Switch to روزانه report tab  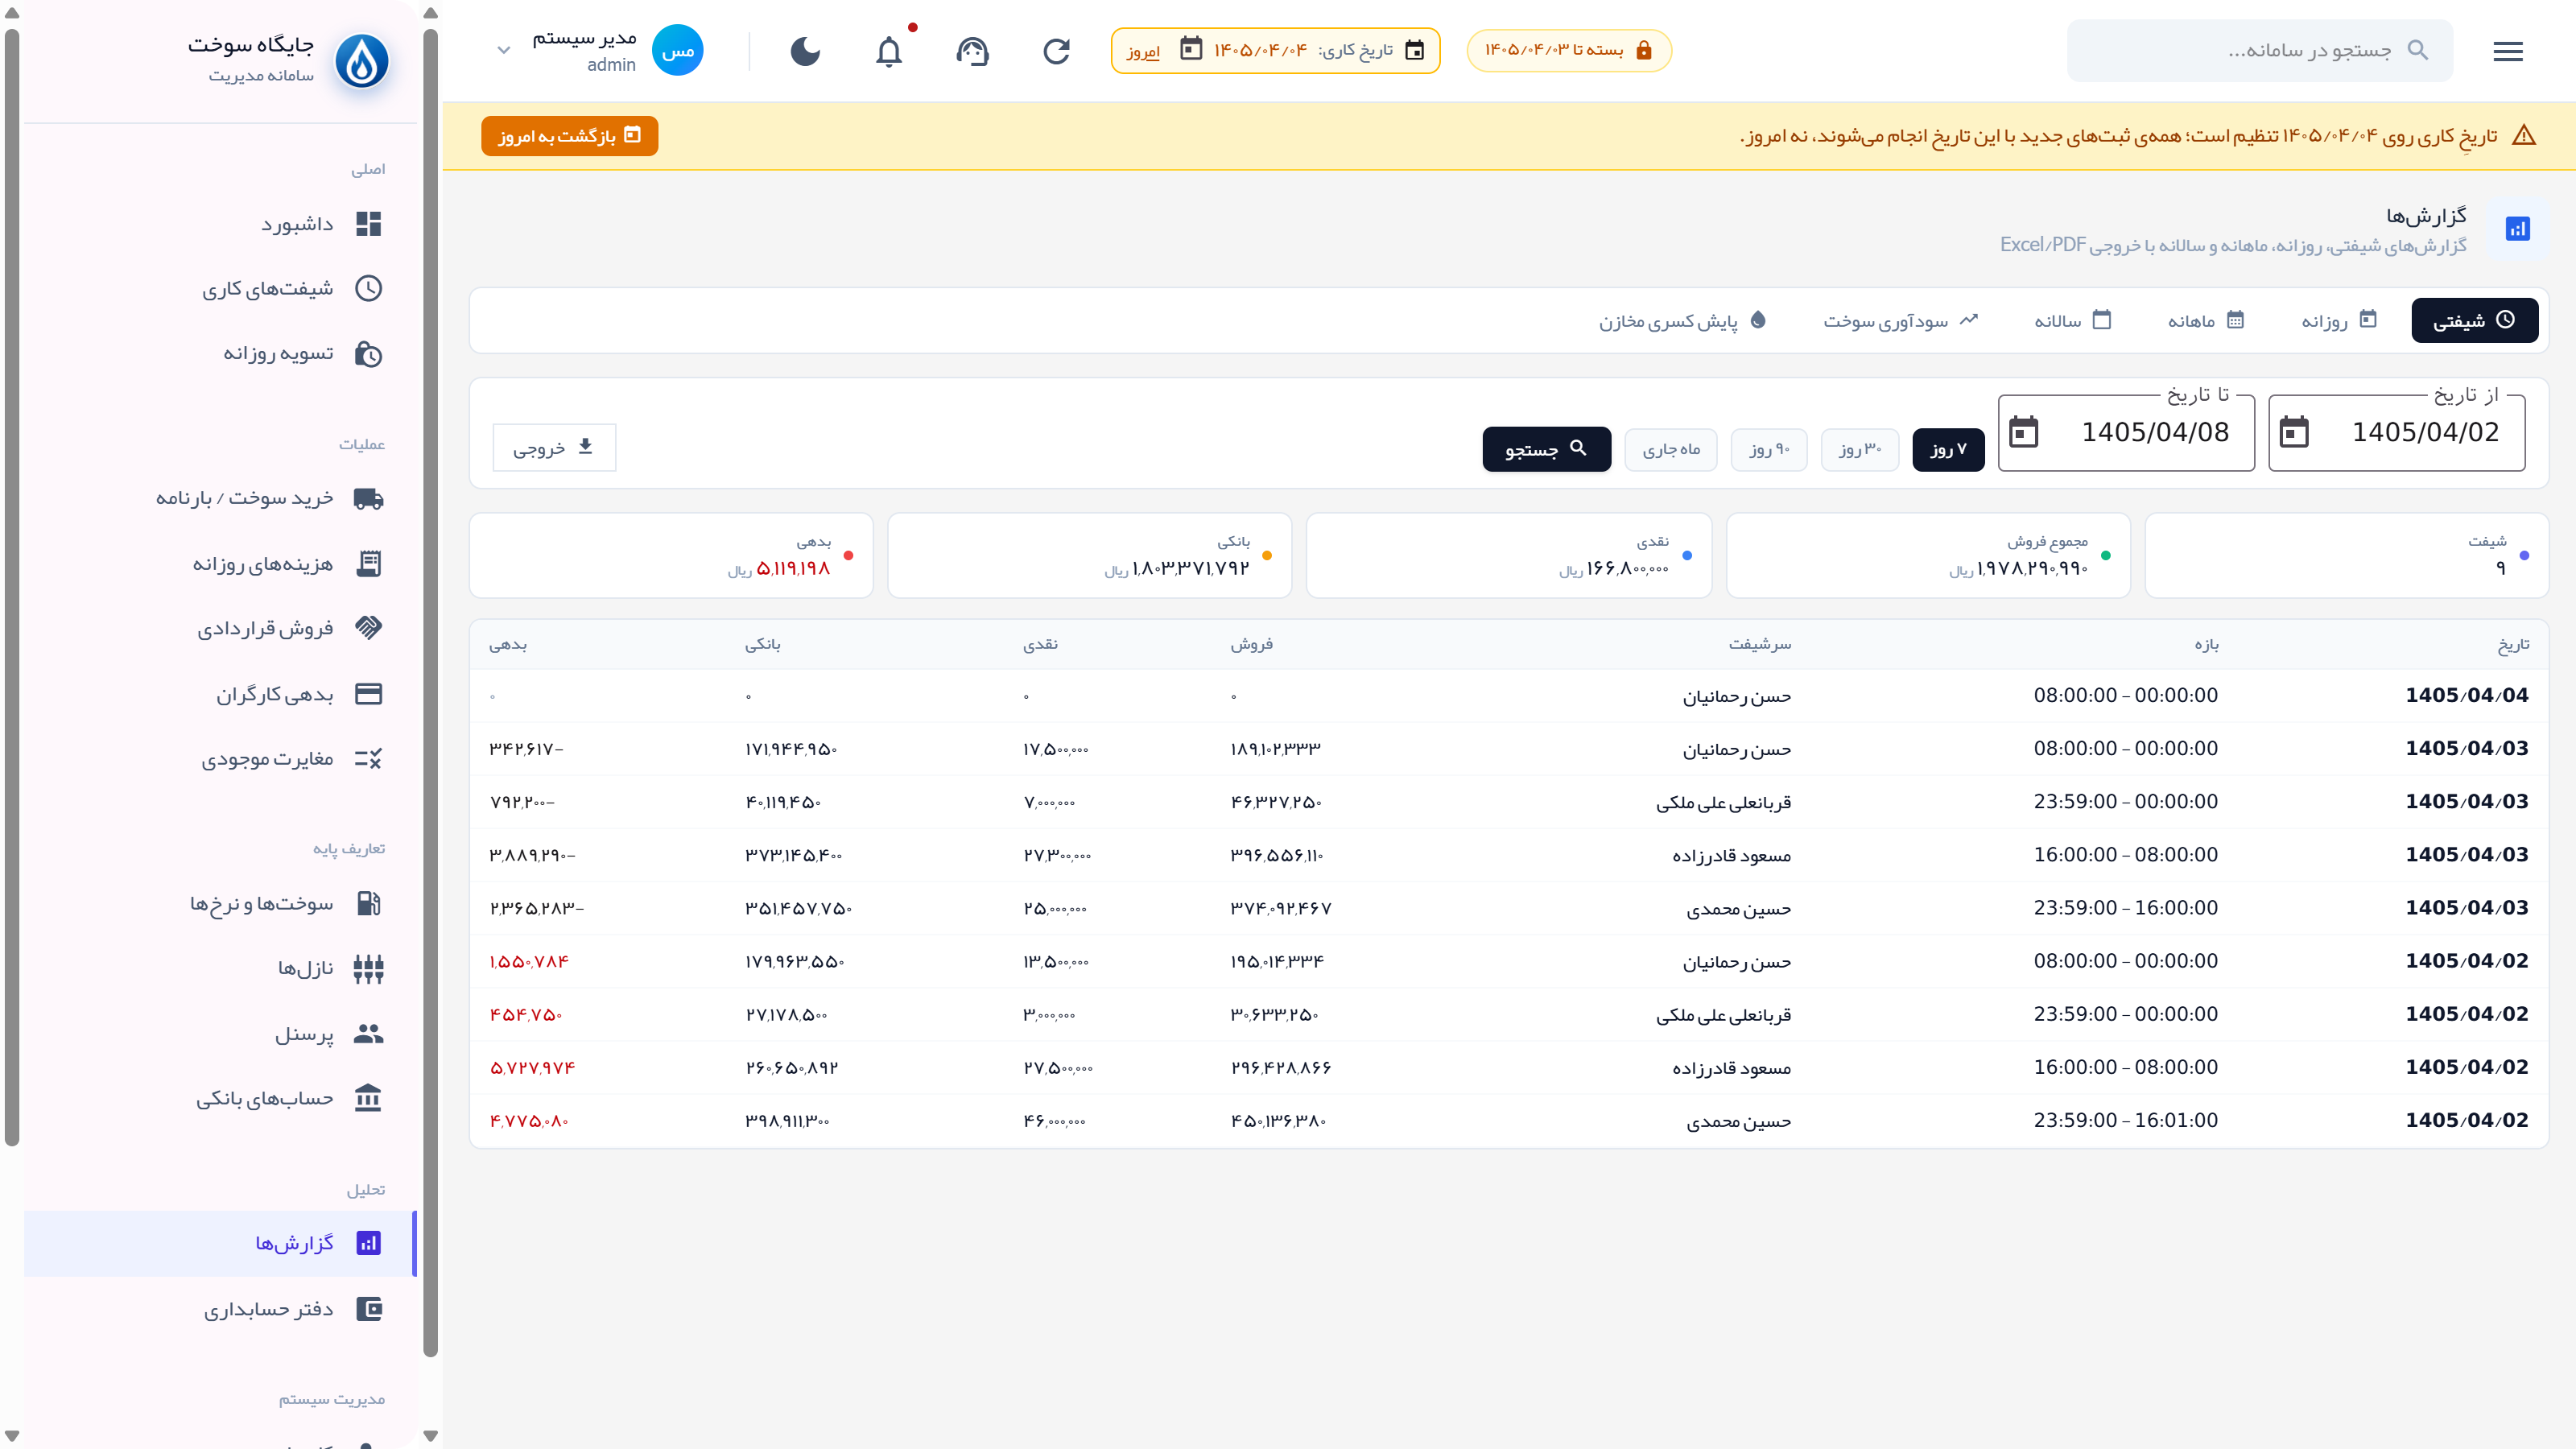[x=2339, y=320]
